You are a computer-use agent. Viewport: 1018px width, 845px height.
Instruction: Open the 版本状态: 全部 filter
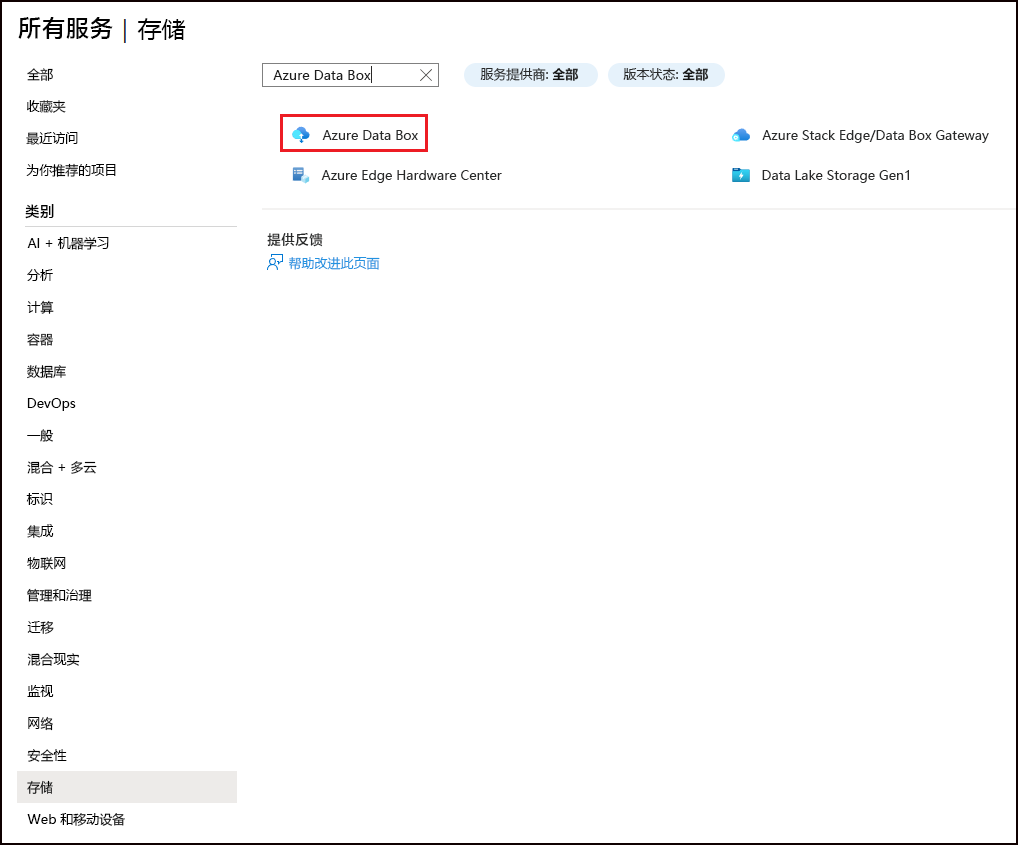click(x=666, y=75)
